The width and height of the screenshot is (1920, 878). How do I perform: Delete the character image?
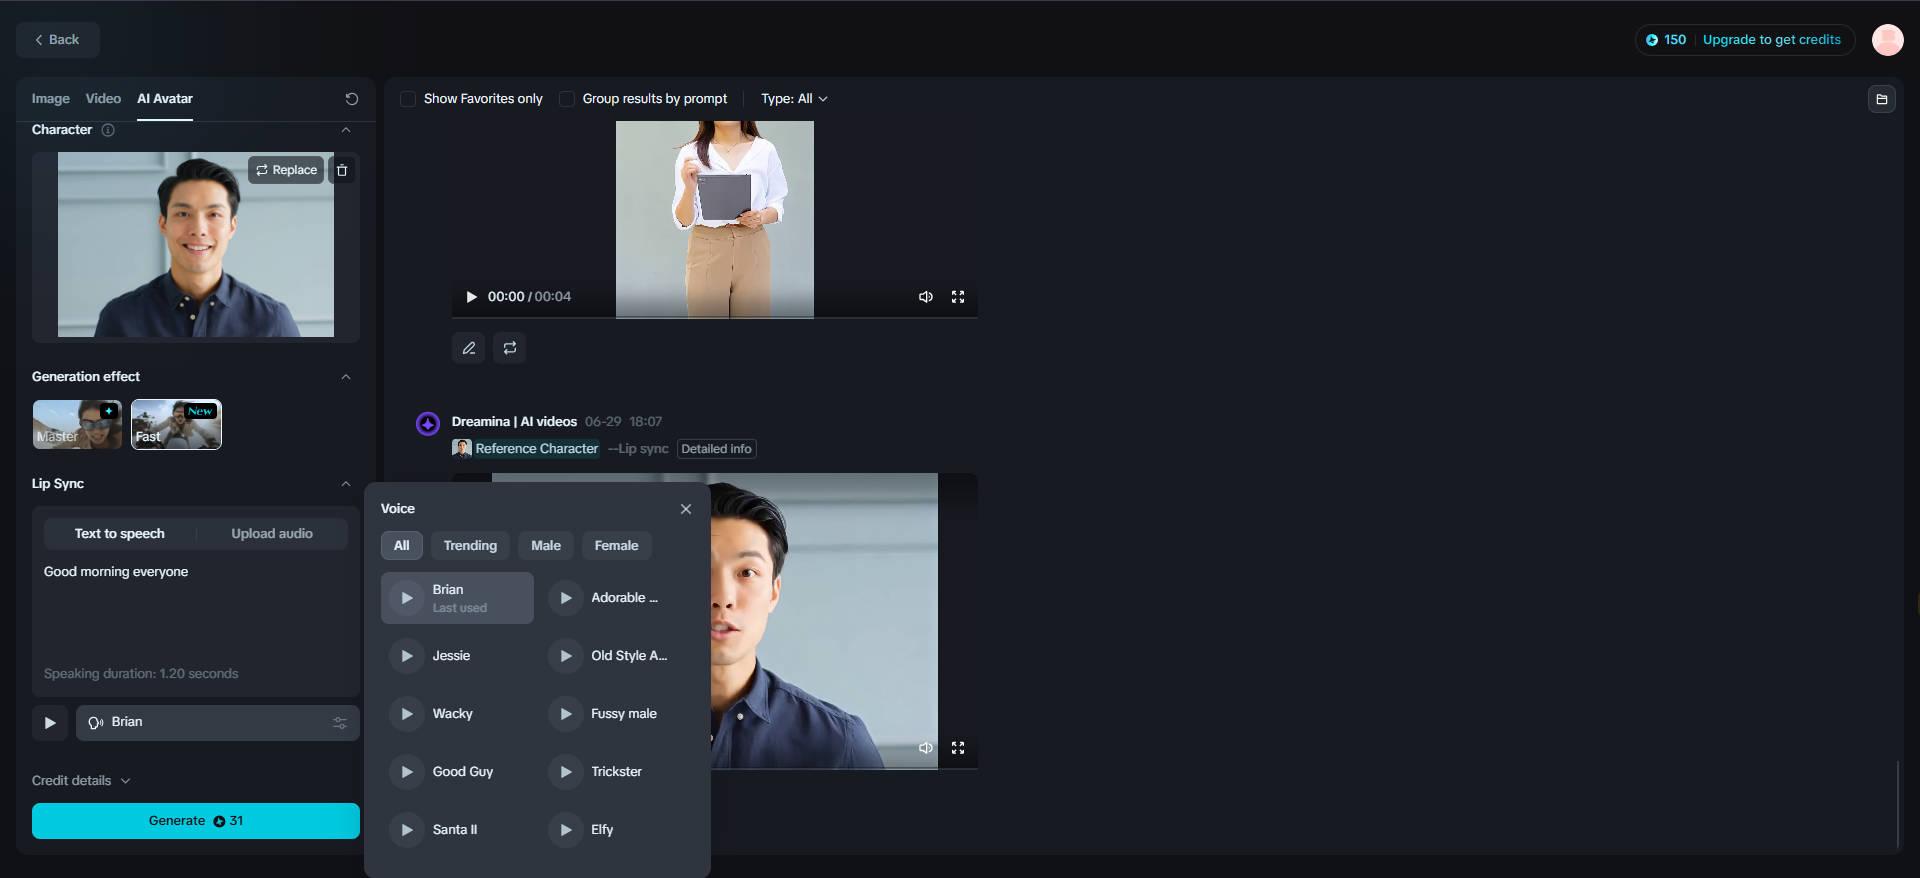[342, 170]
